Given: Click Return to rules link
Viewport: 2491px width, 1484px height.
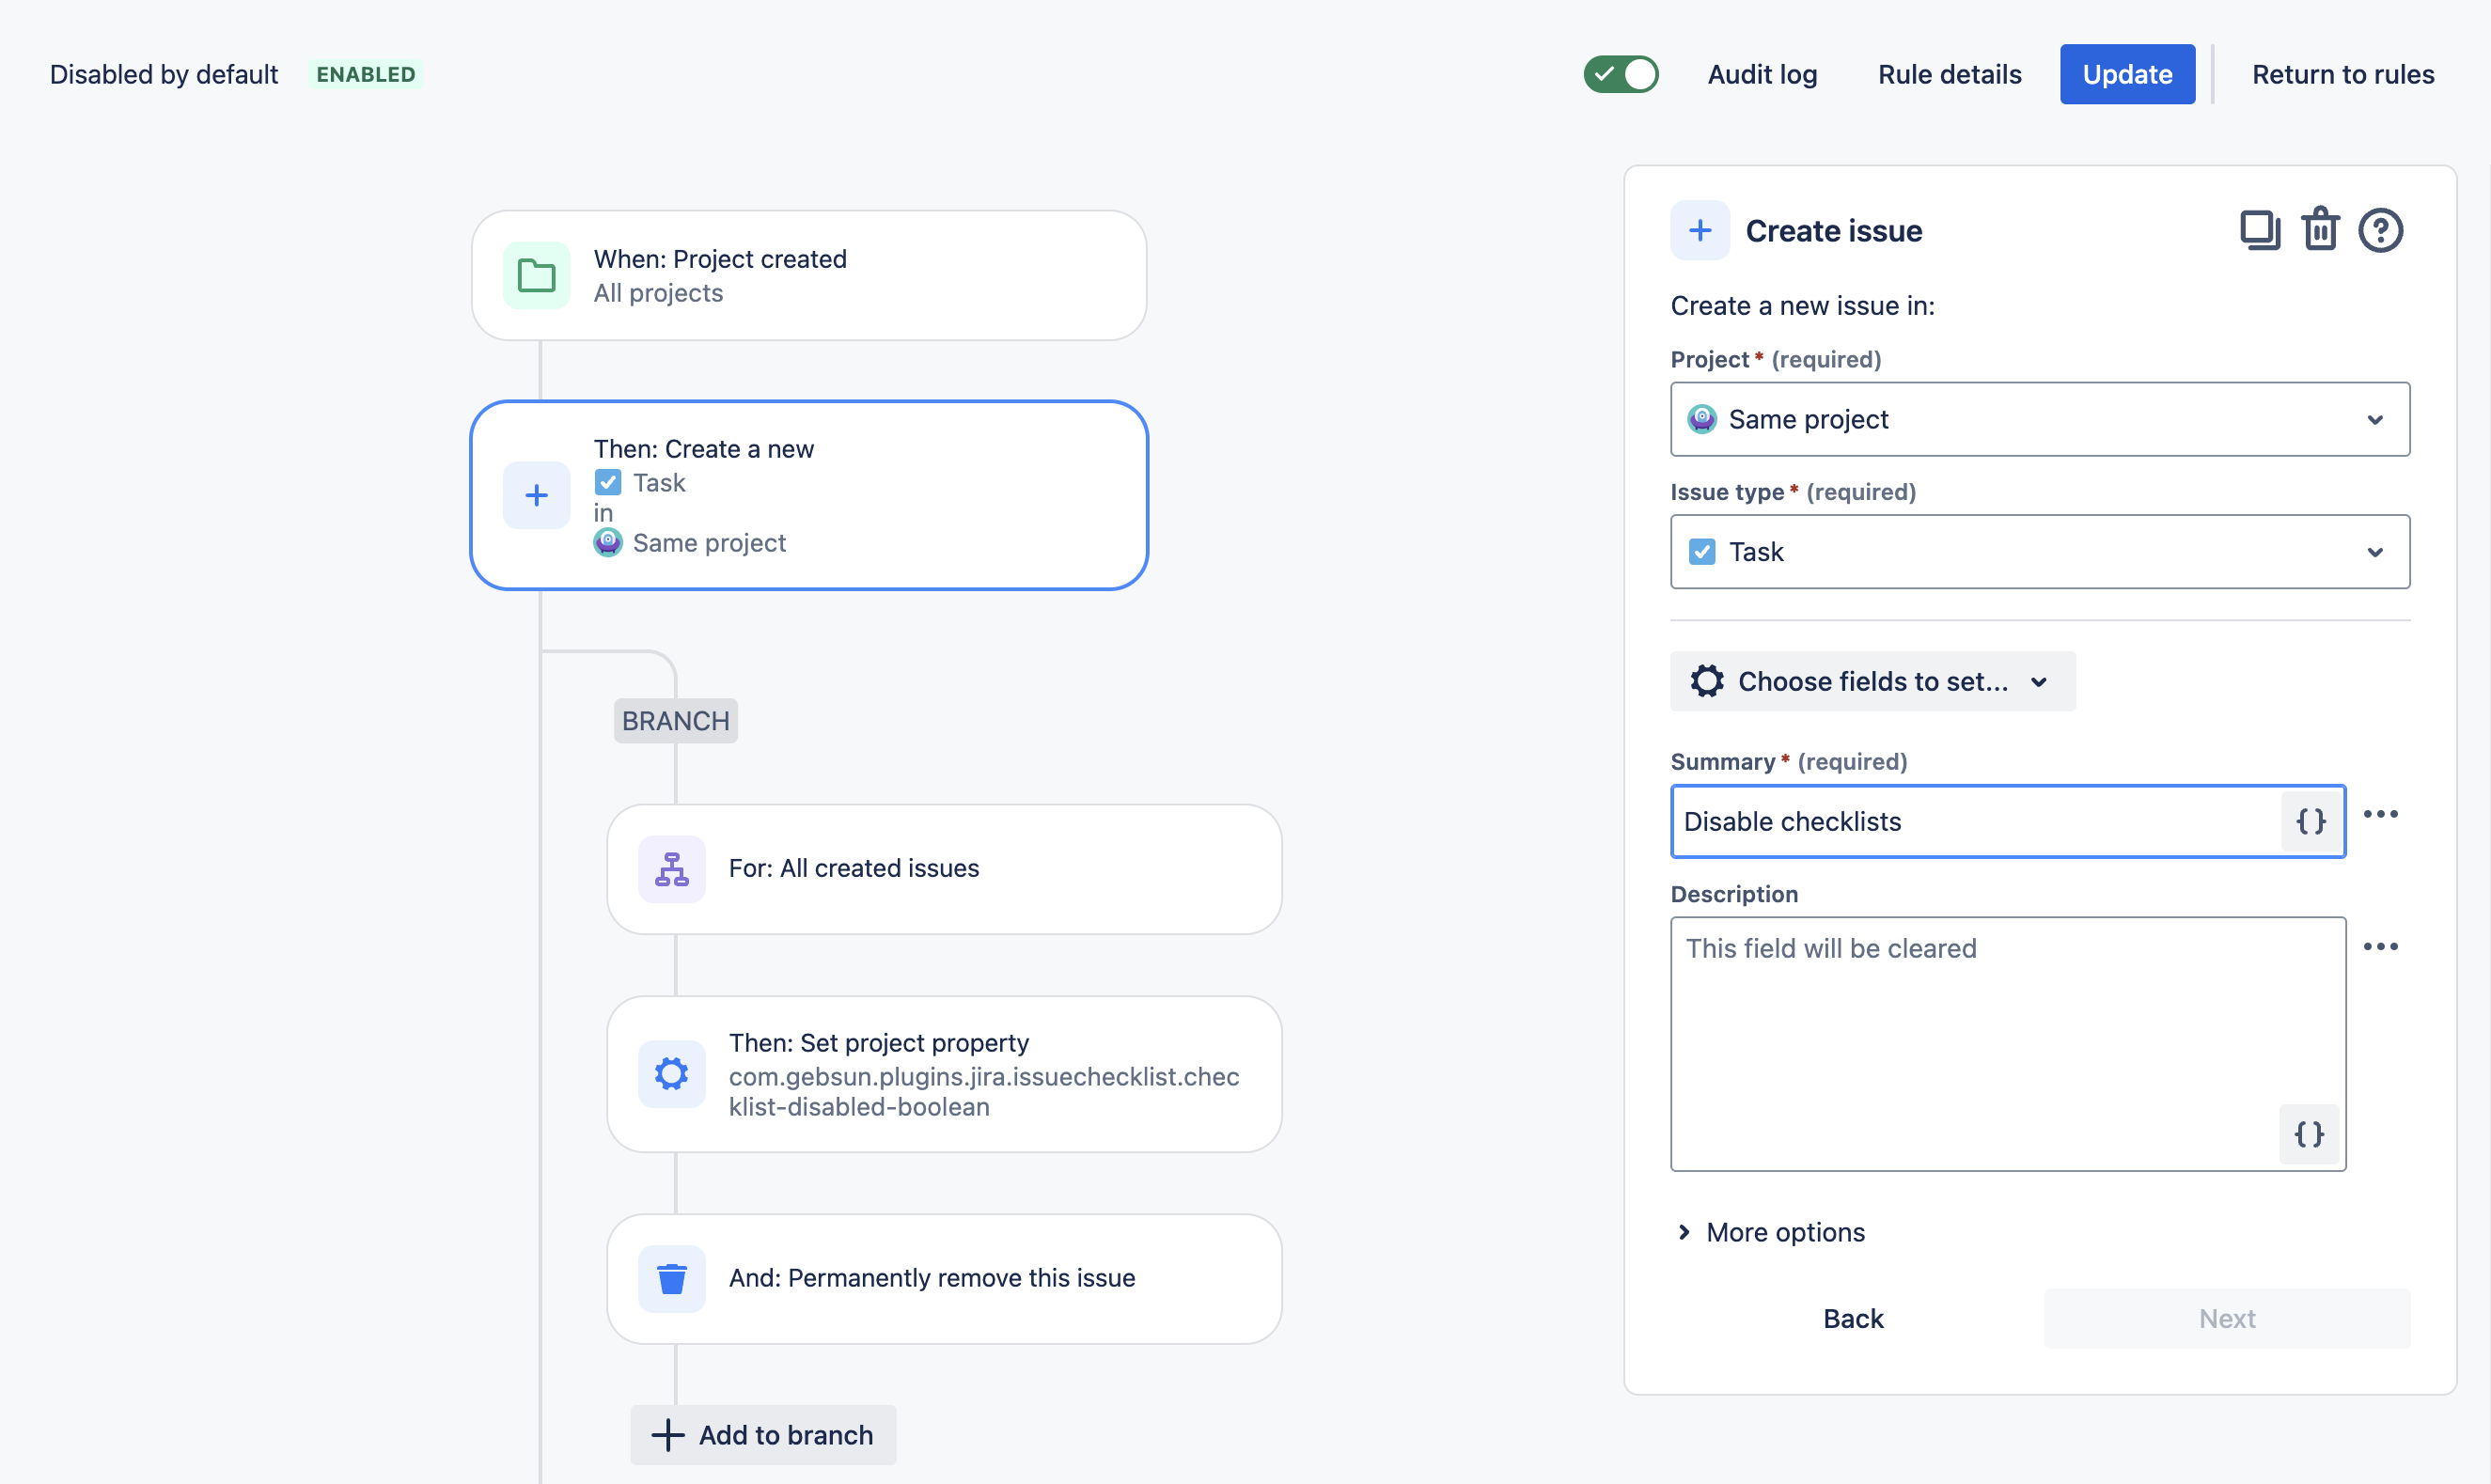Looking at the screenshot, I should [2342, 74].
